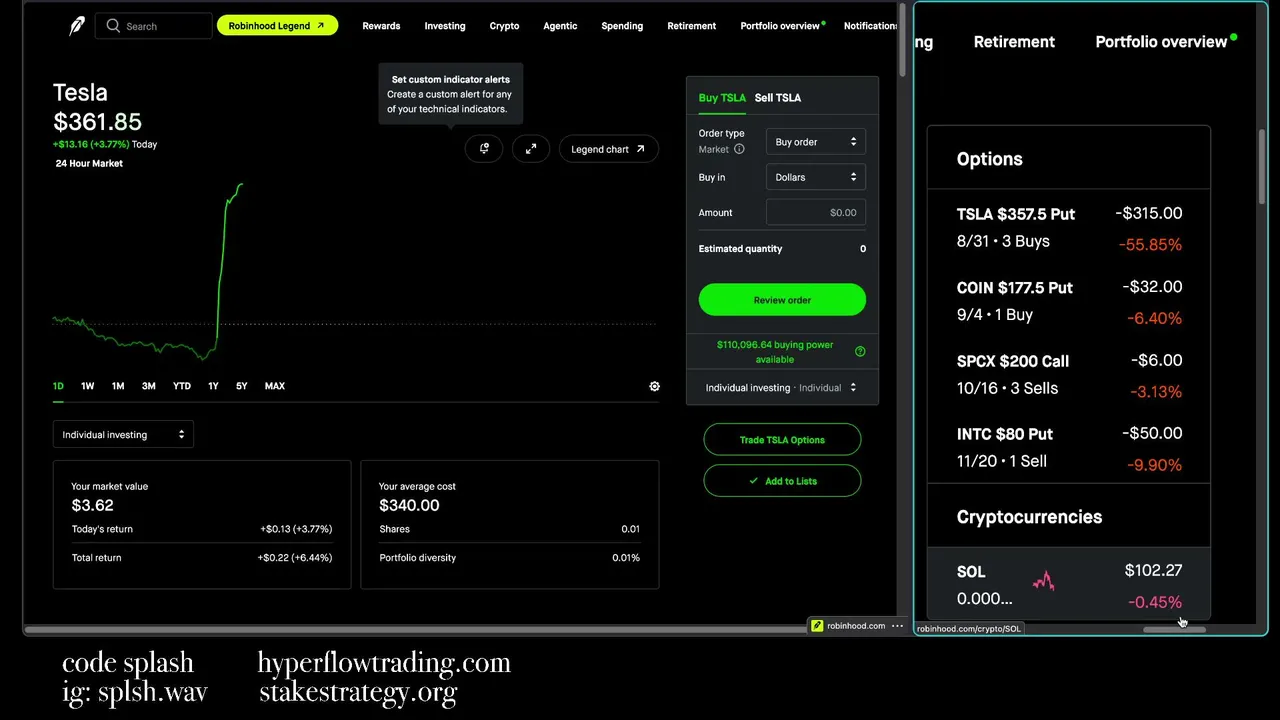
Task: Switch to the Sell TSLA tab
Action: pos(777,97)
